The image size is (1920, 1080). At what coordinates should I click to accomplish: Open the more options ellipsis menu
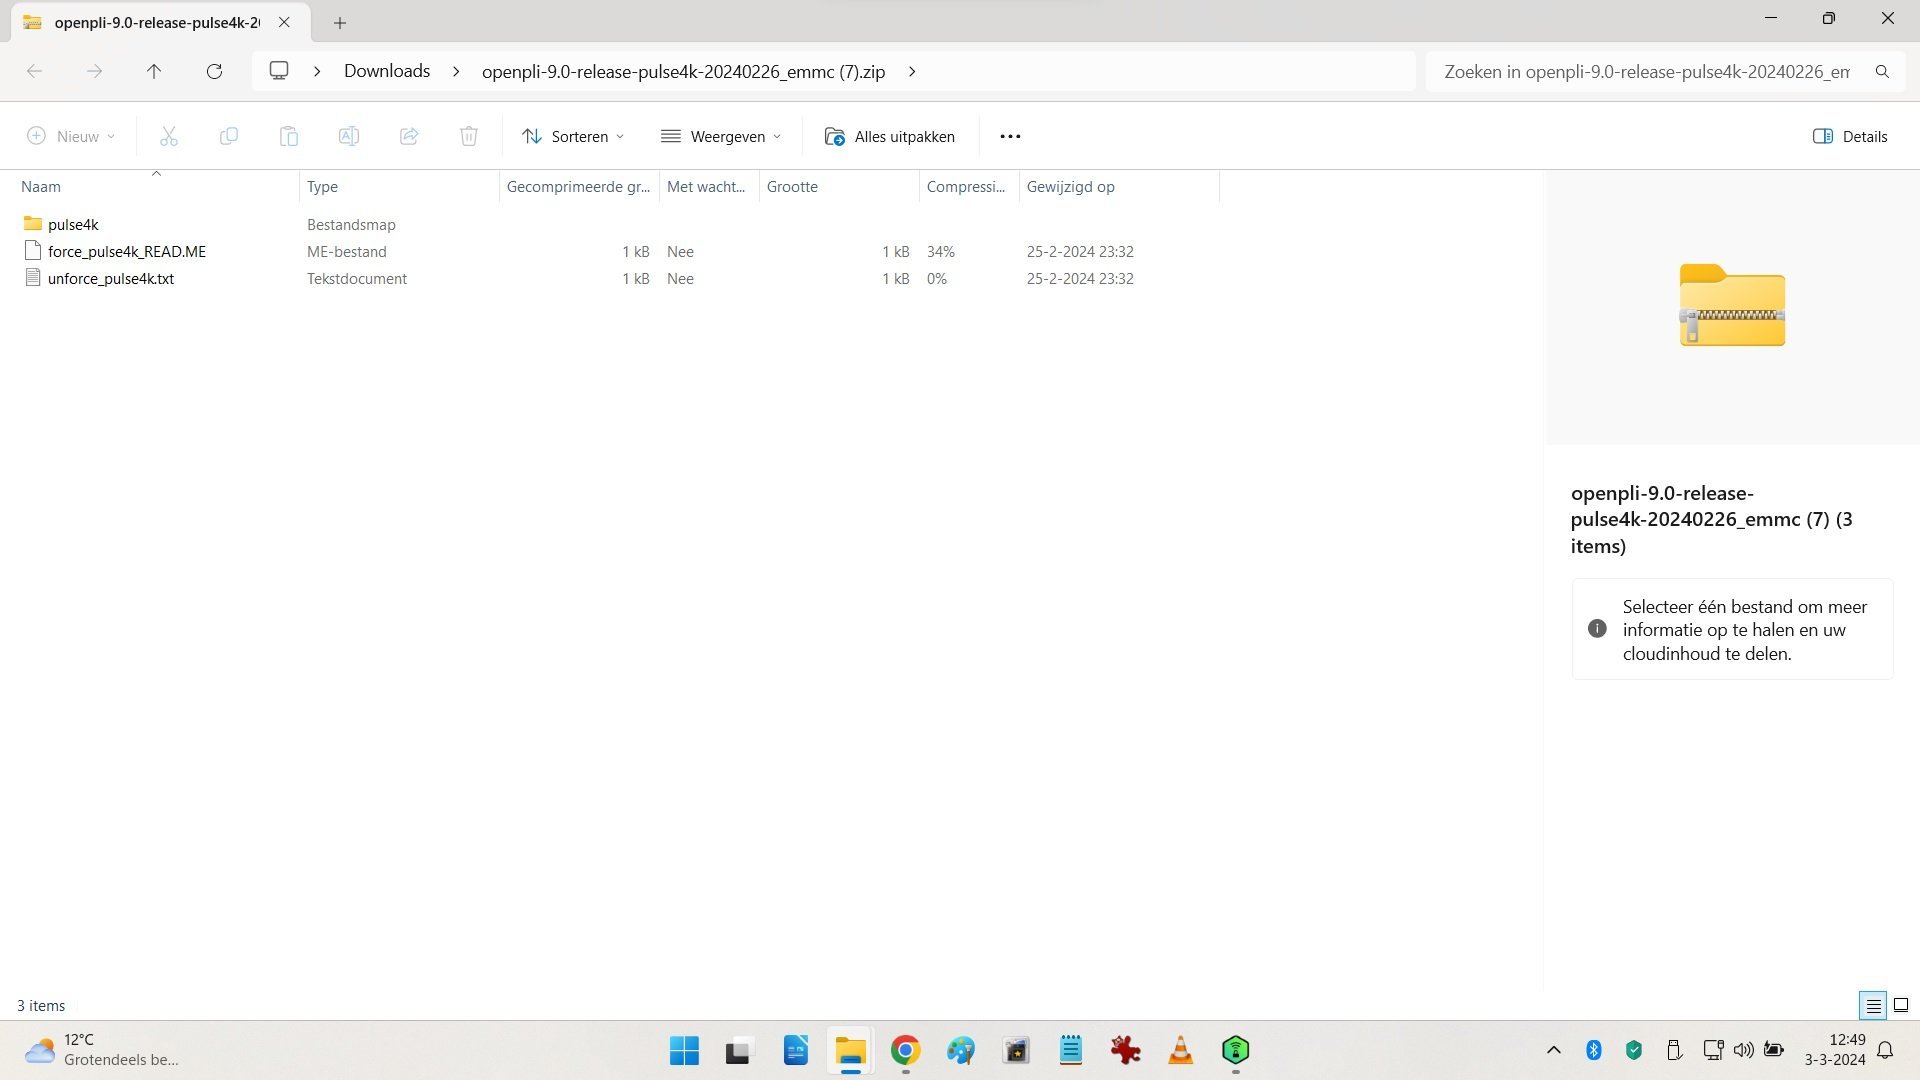tap(1010, 136)
